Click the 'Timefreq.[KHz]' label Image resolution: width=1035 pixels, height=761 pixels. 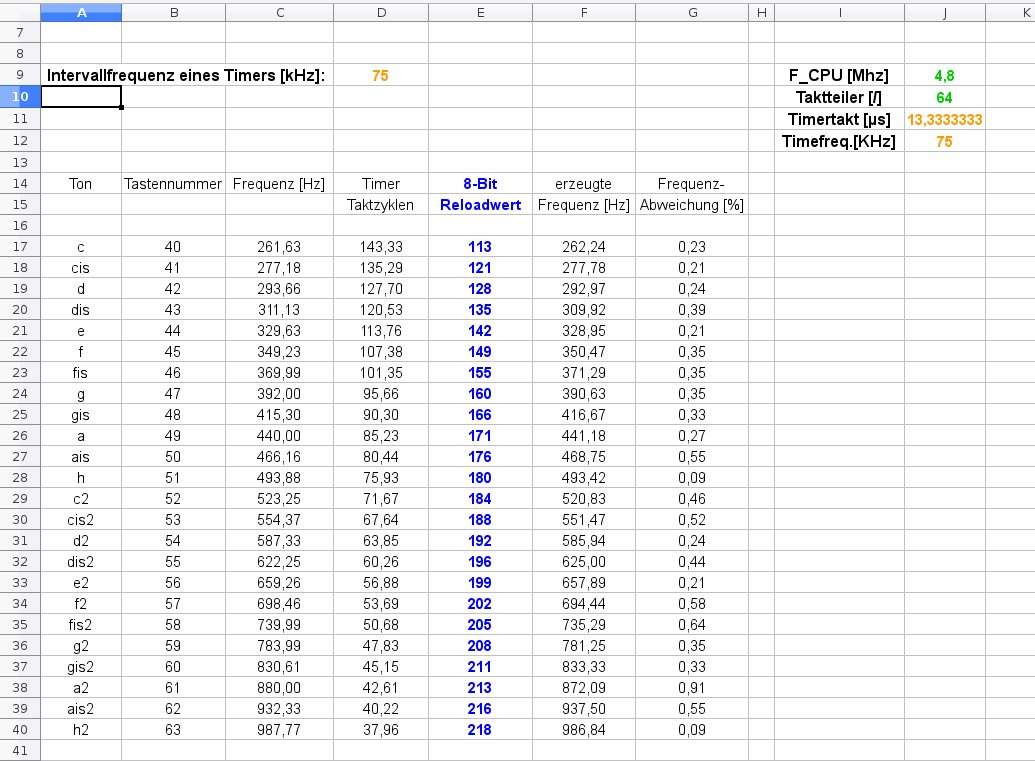(x=838, y=141)
